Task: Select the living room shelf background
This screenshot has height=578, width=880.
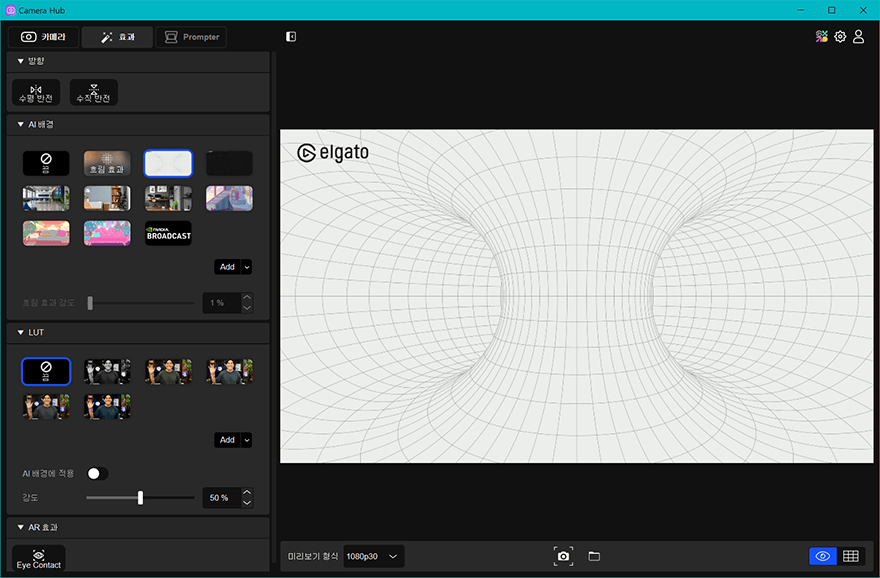Action: (x=107, y=198)
